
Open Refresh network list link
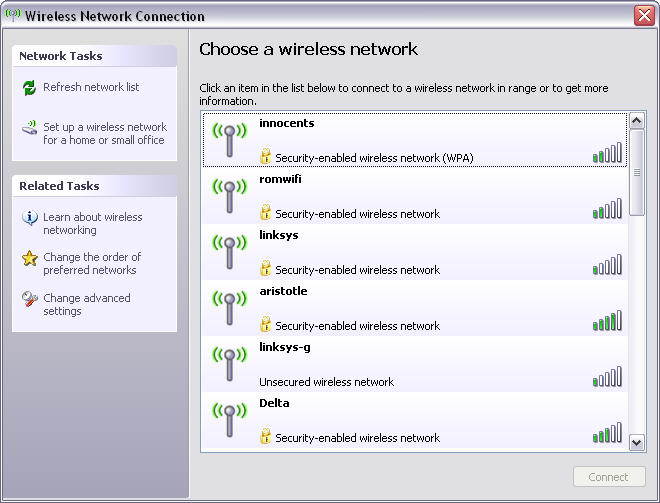pyautogui.click(x=91, y=88)
